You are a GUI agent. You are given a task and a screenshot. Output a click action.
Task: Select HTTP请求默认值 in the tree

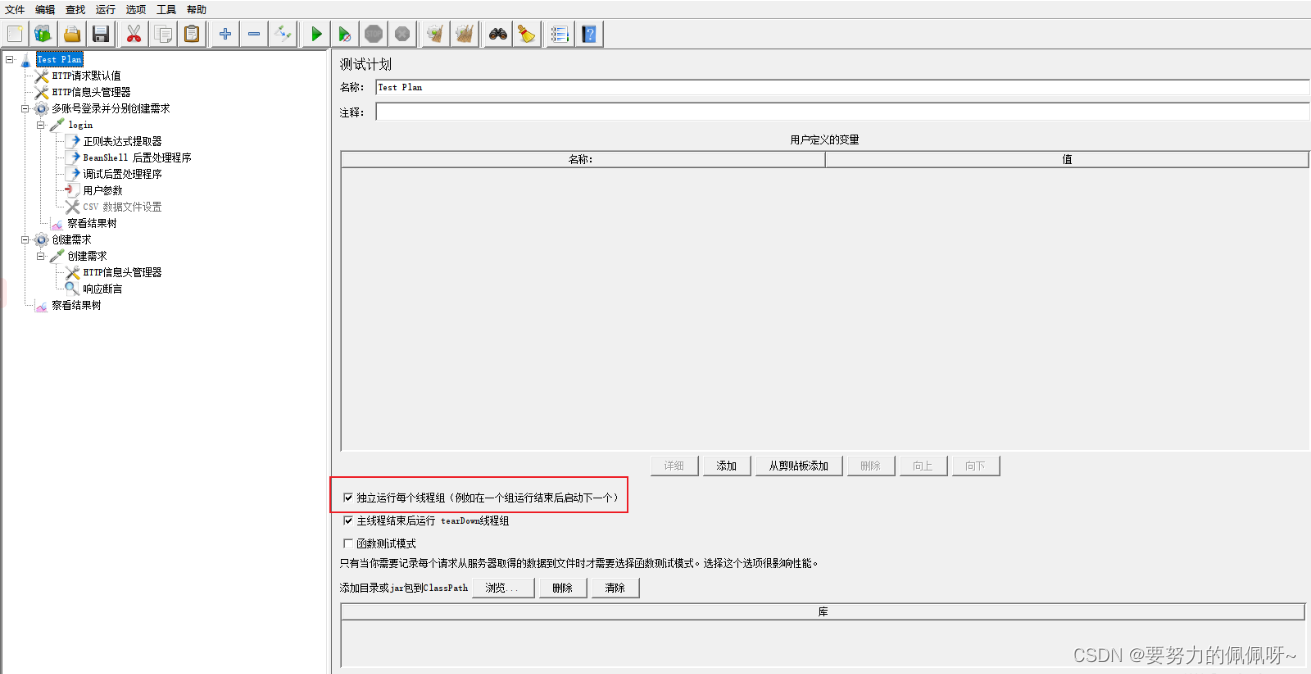[x=87, y=76]
